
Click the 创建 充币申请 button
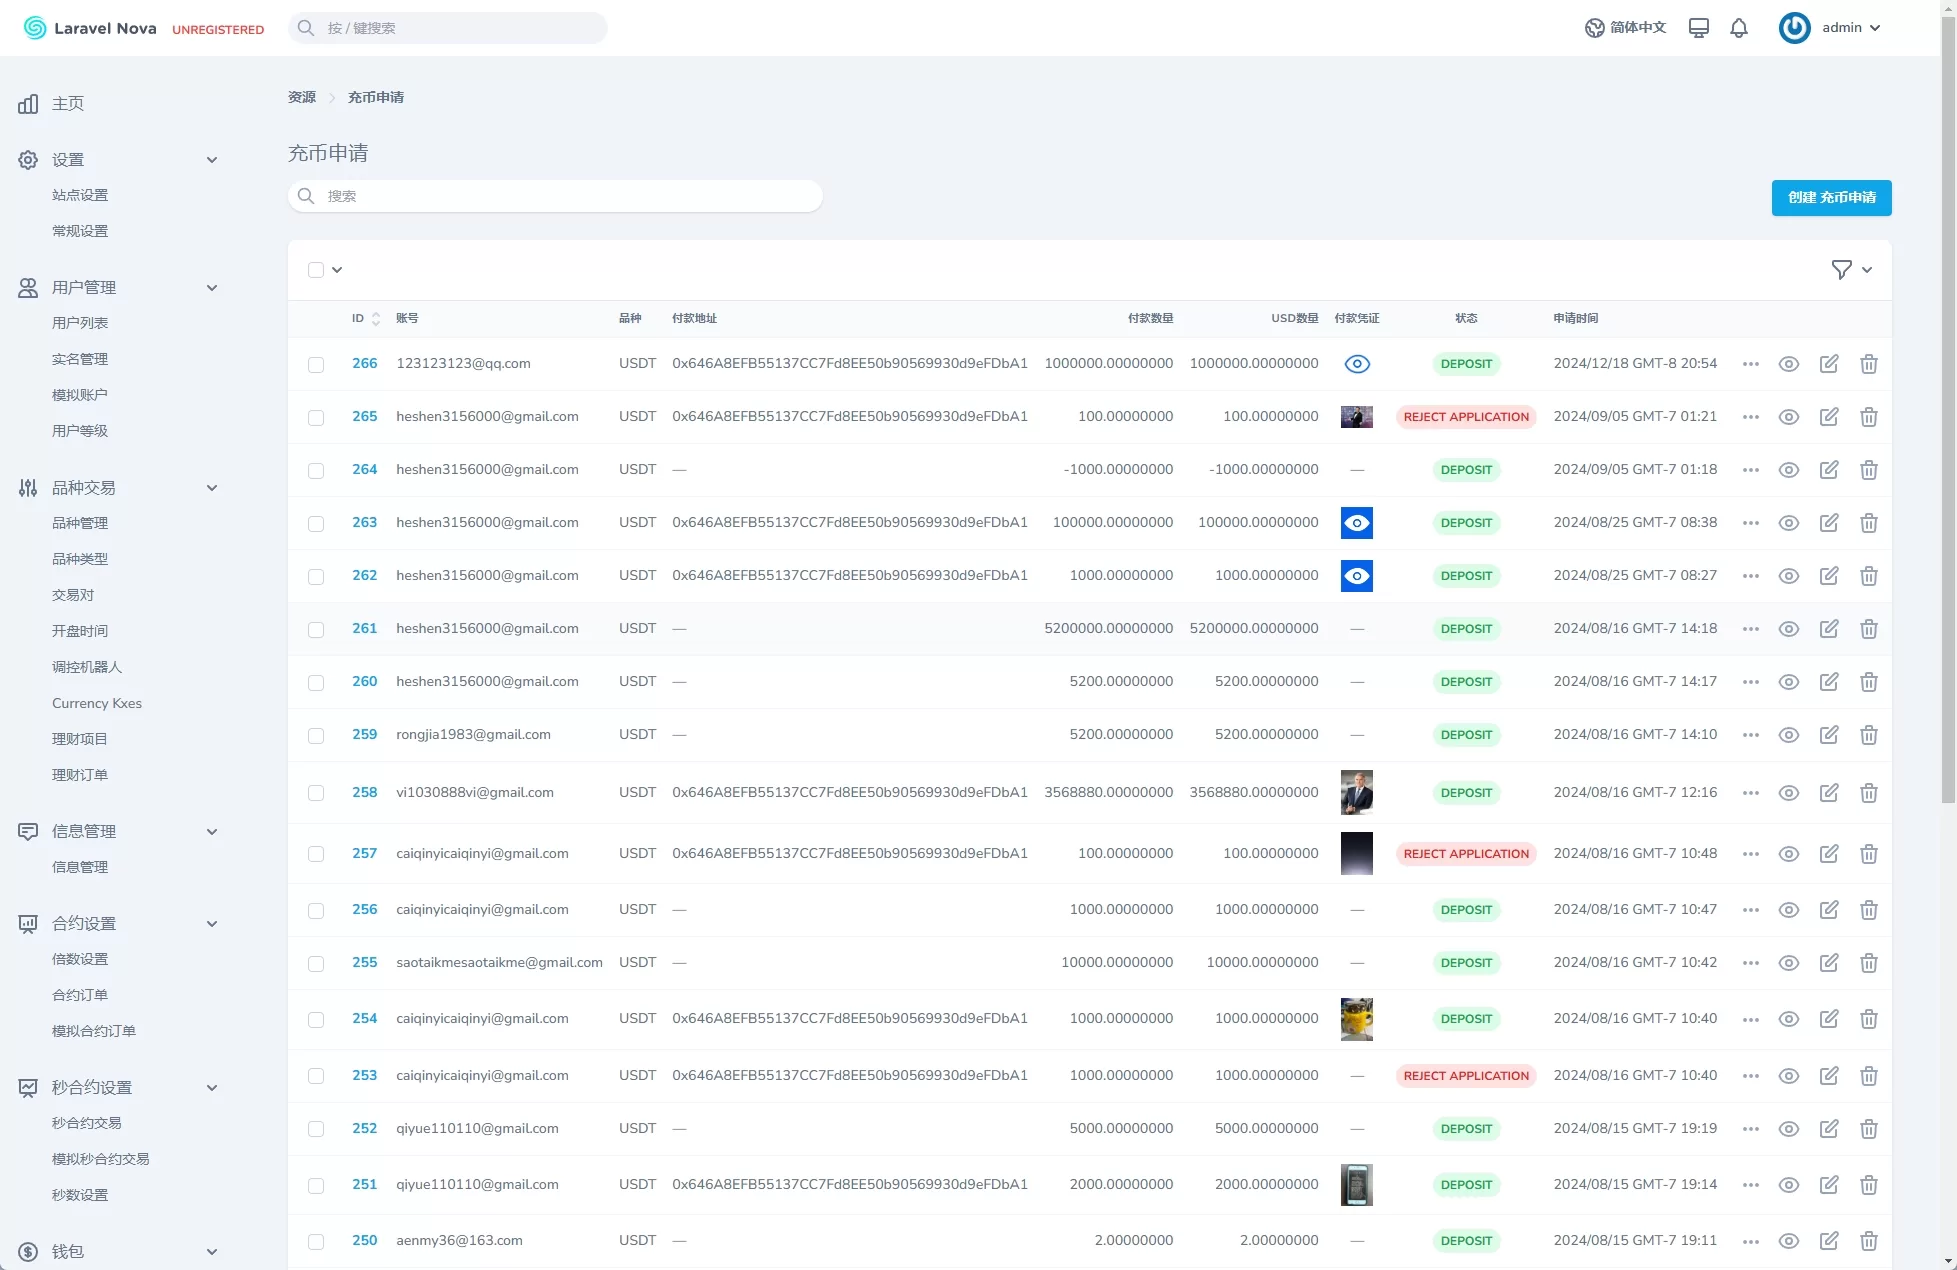pos(1831,198)
